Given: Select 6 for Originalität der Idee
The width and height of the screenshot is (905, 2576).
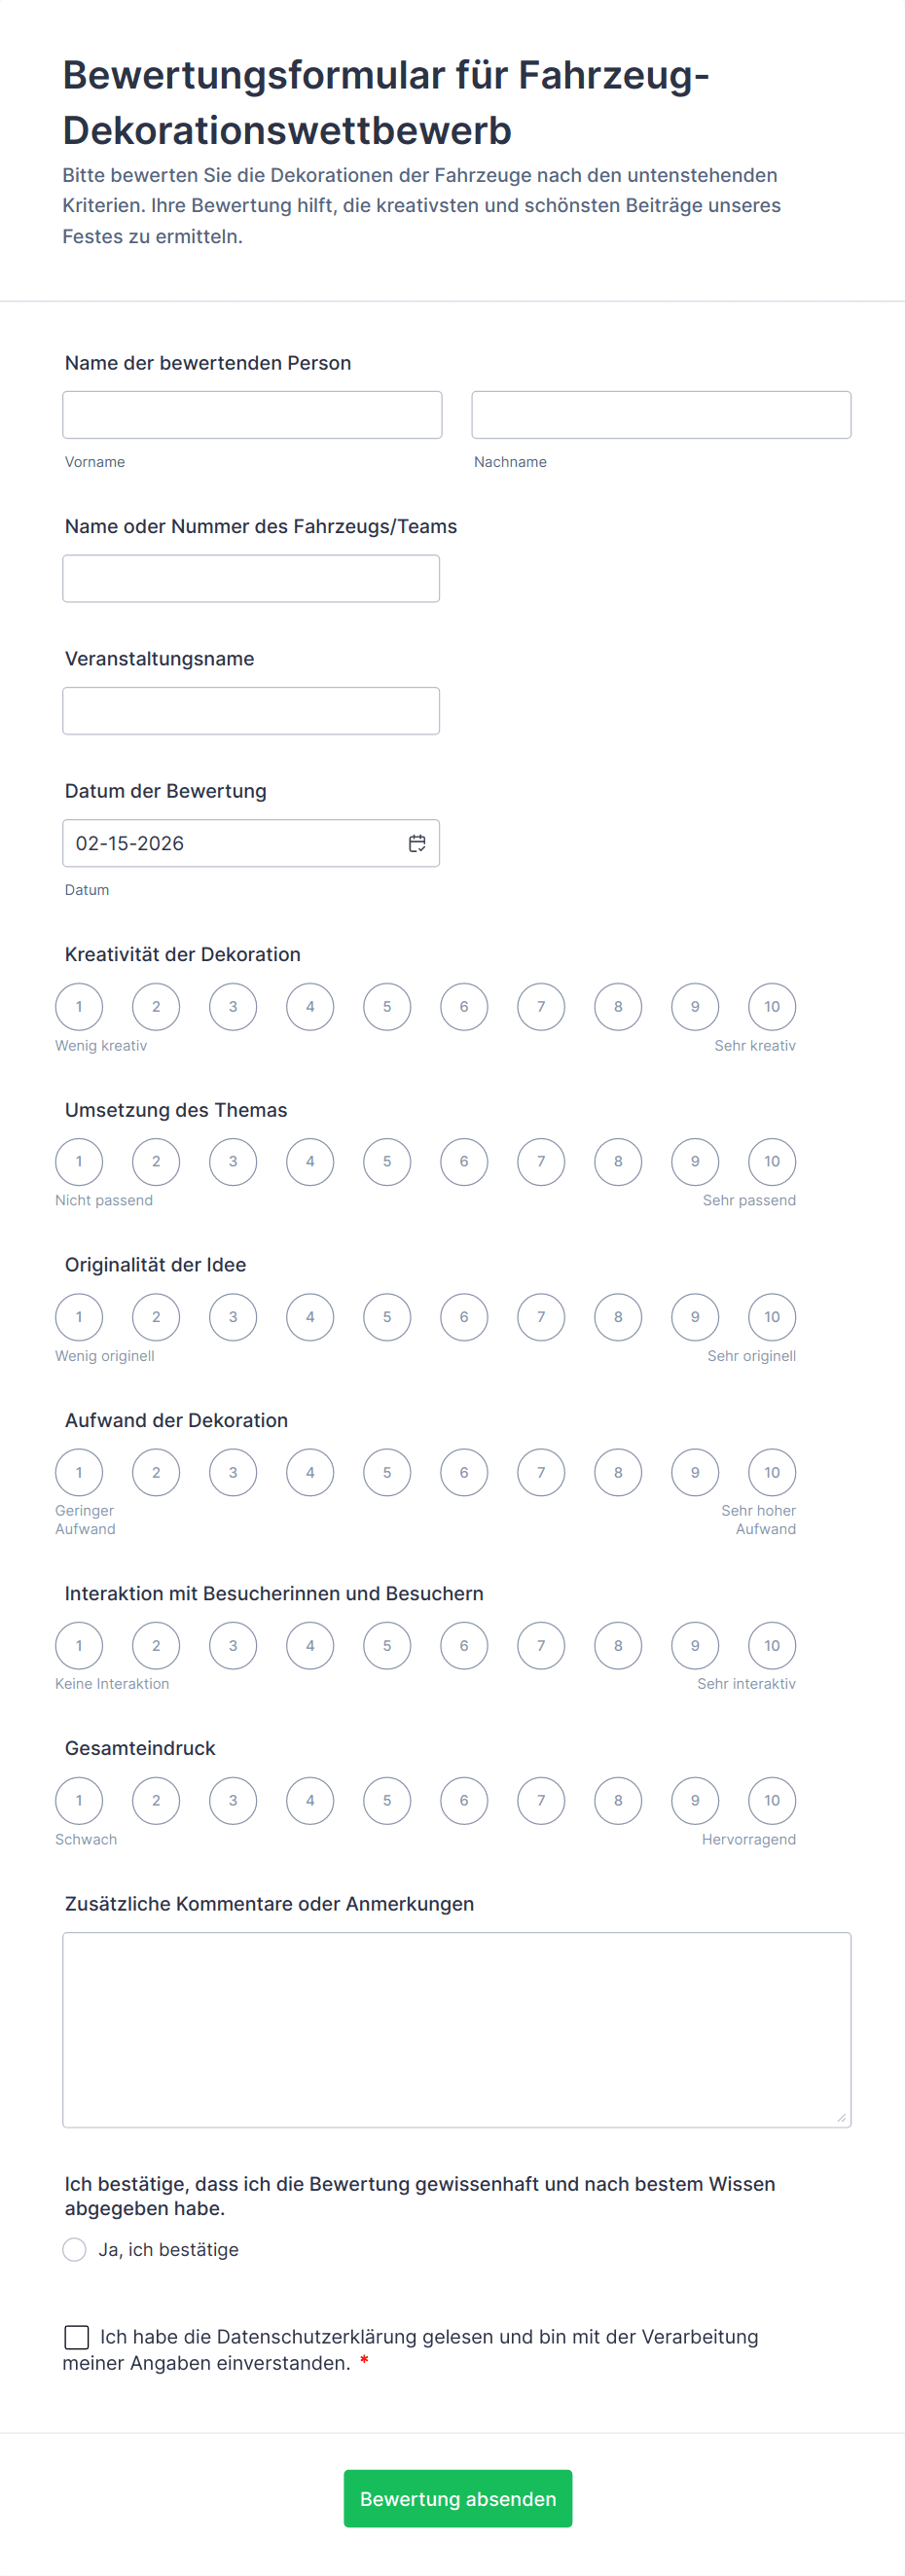Looking at the screenshot, I should [464, 1316].
